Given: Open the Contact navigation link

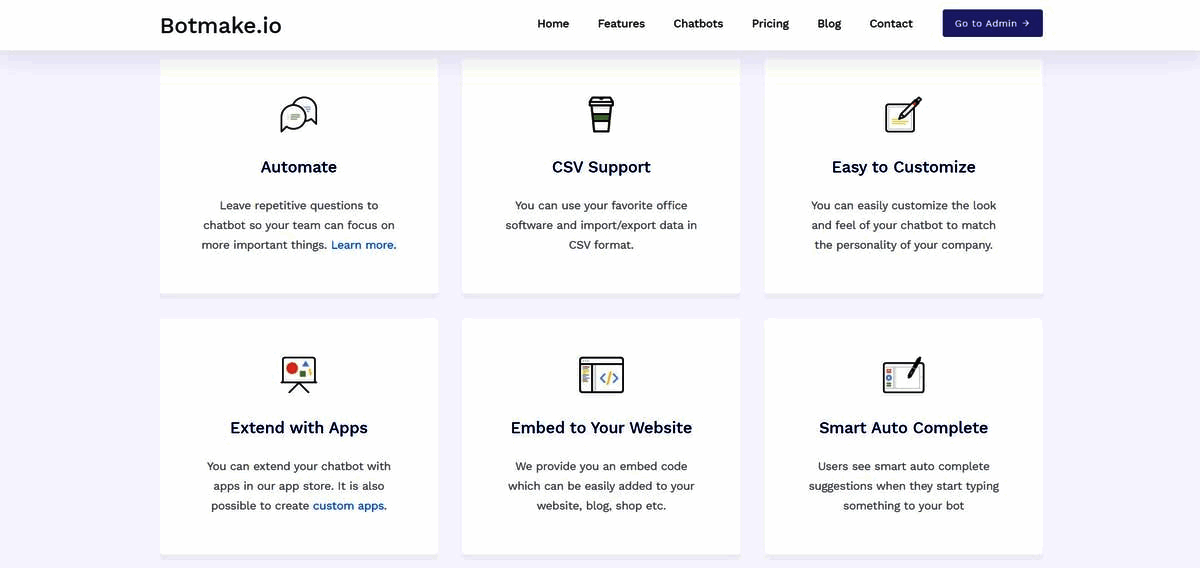Looking at the screenshot, I should pos(891,24).
